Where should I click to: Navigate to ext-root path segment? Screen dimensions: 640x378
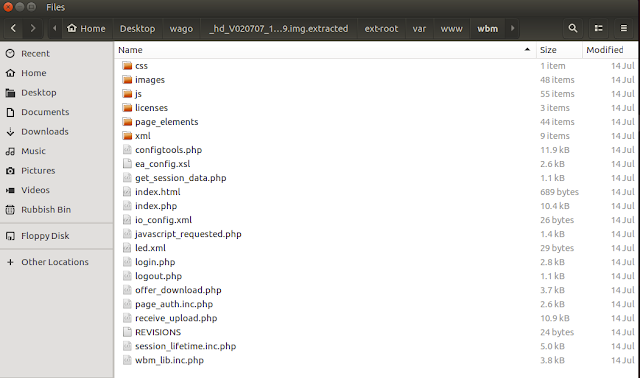[381, 29]
